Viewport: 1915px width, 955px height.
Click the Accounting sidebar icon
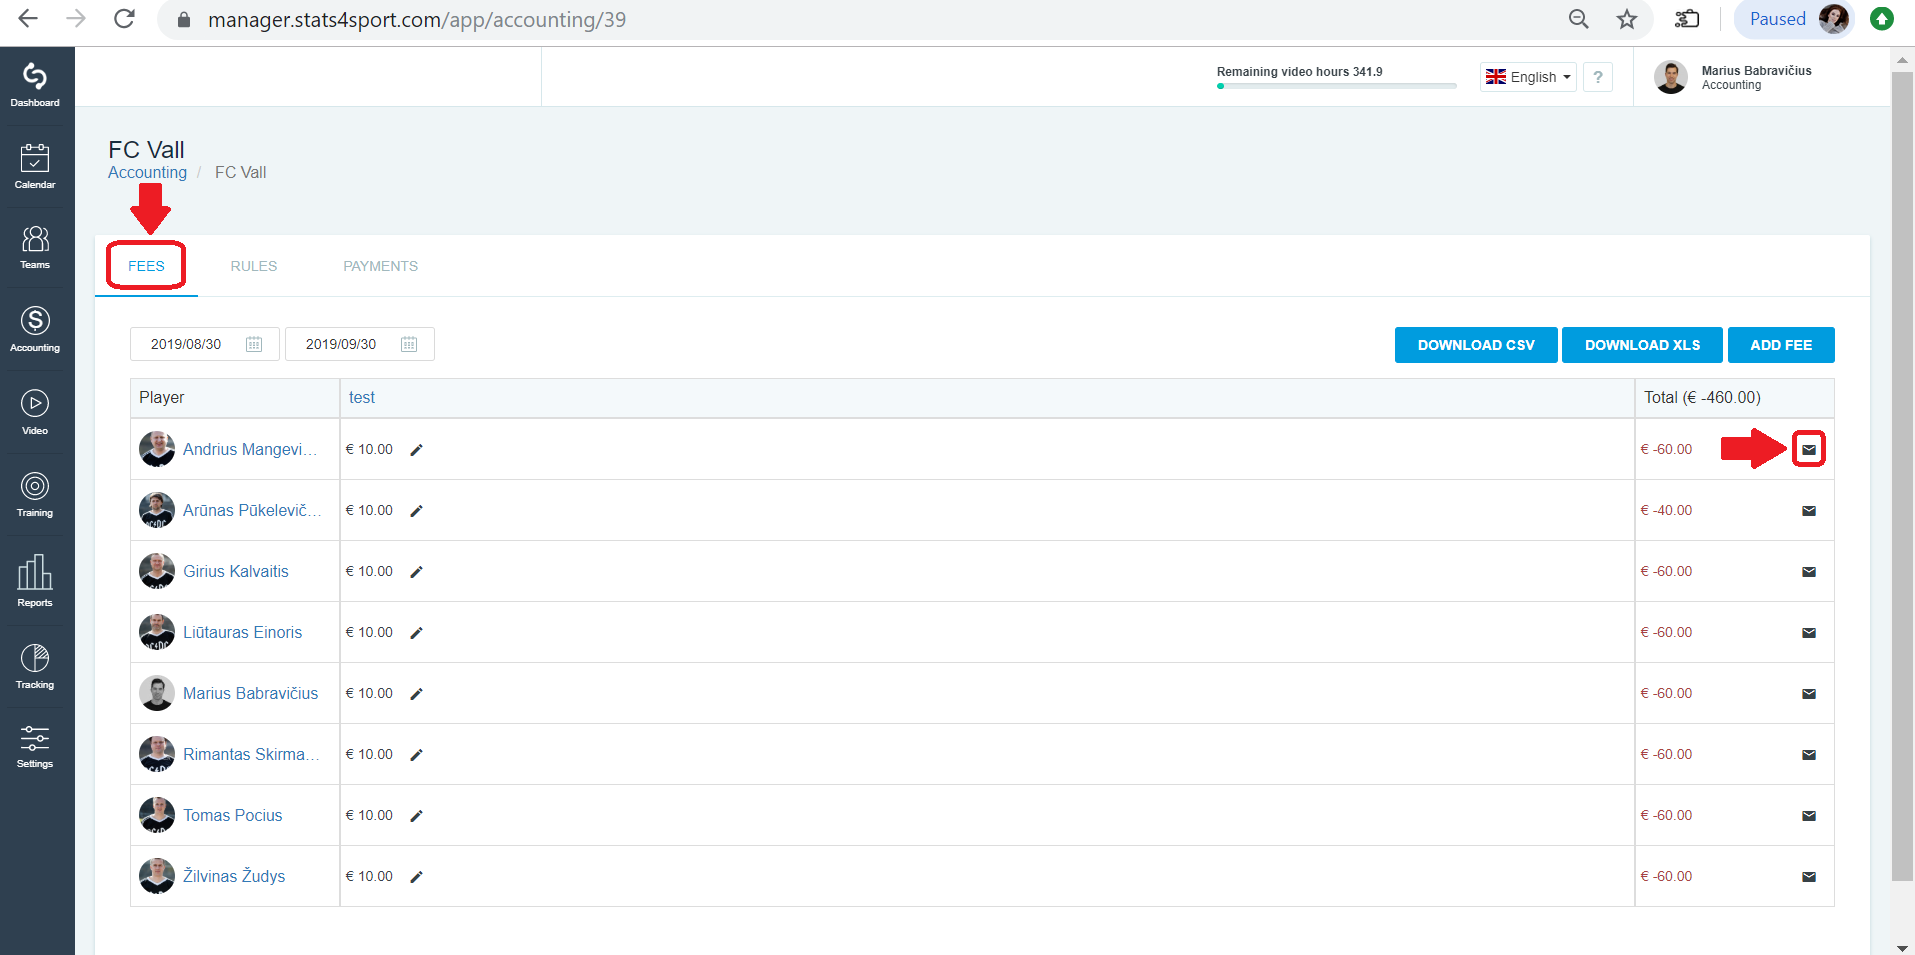pos(35,330)
